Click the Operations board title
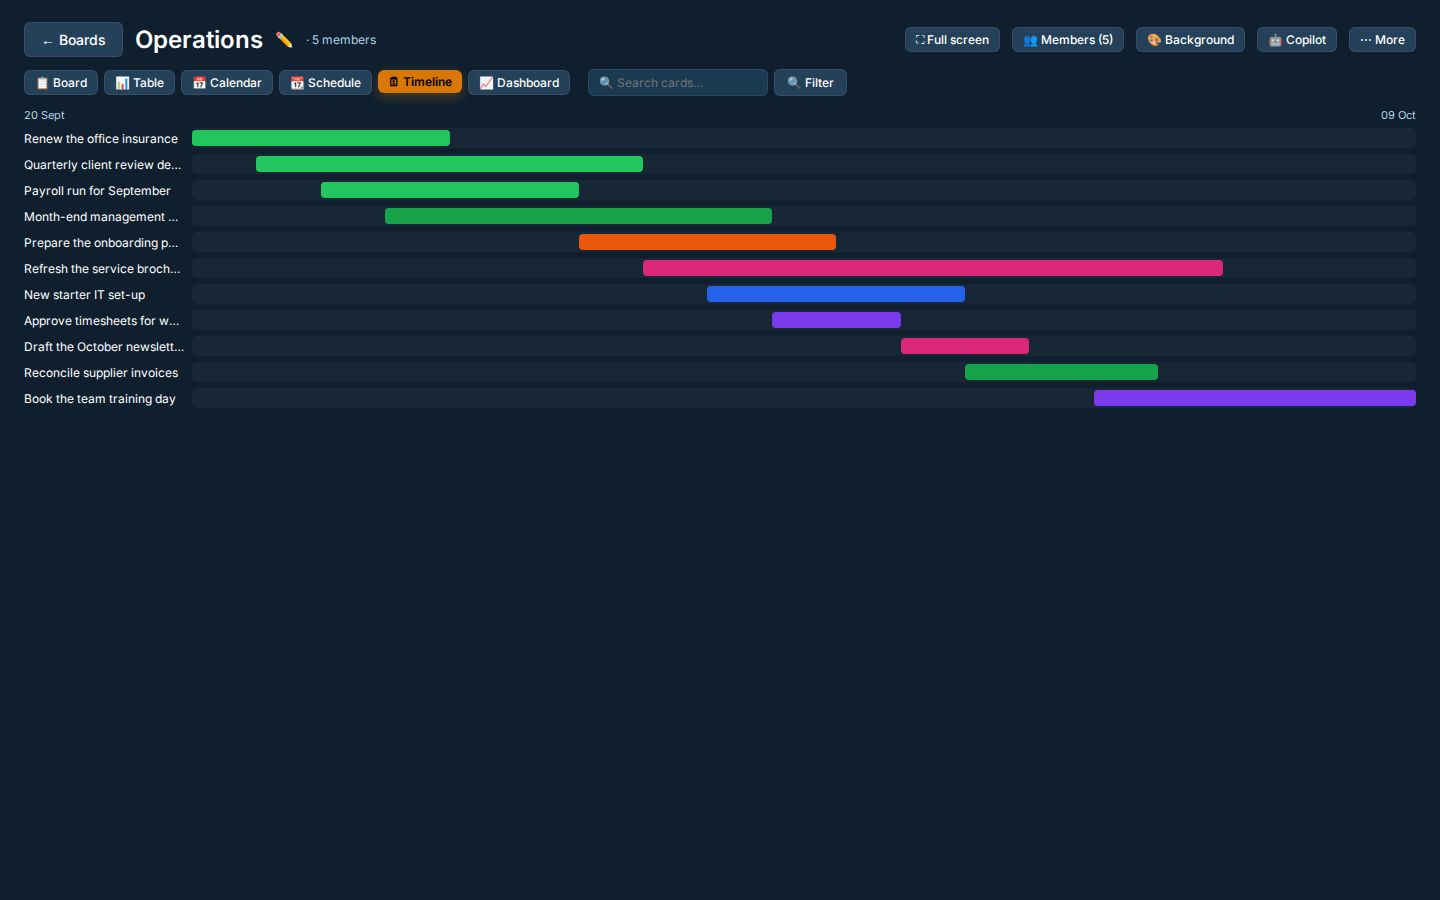The height and width of the screenshot is (900, 1440). click(199, 40)
